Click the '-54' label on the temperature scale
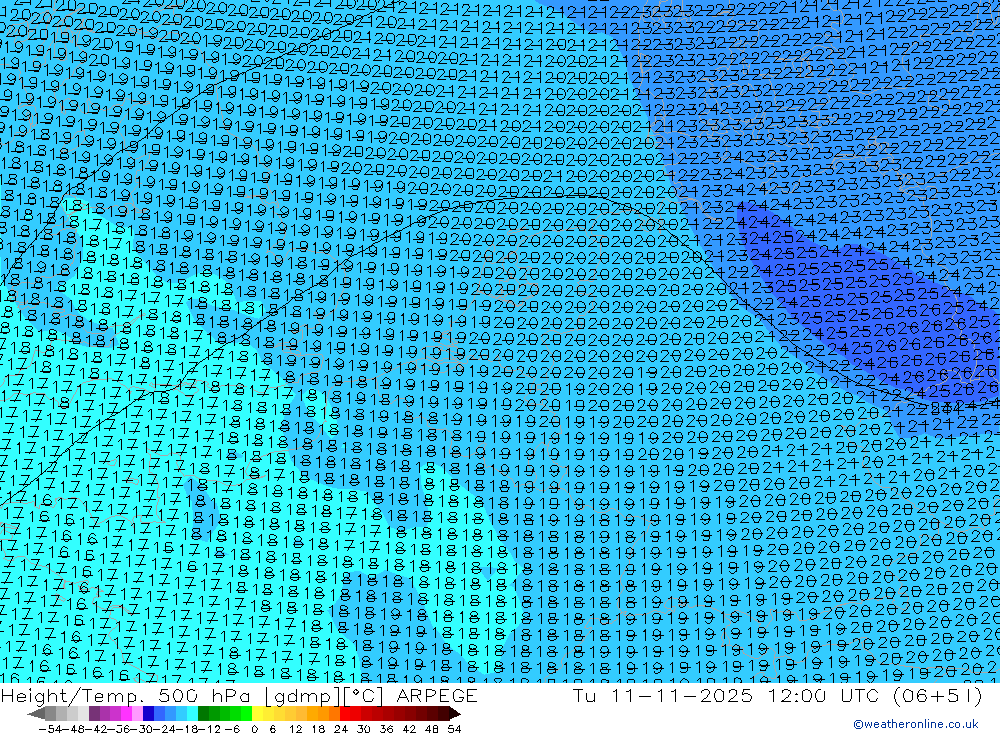Viewport: 1000px width, 733px height. coord(50,729)
